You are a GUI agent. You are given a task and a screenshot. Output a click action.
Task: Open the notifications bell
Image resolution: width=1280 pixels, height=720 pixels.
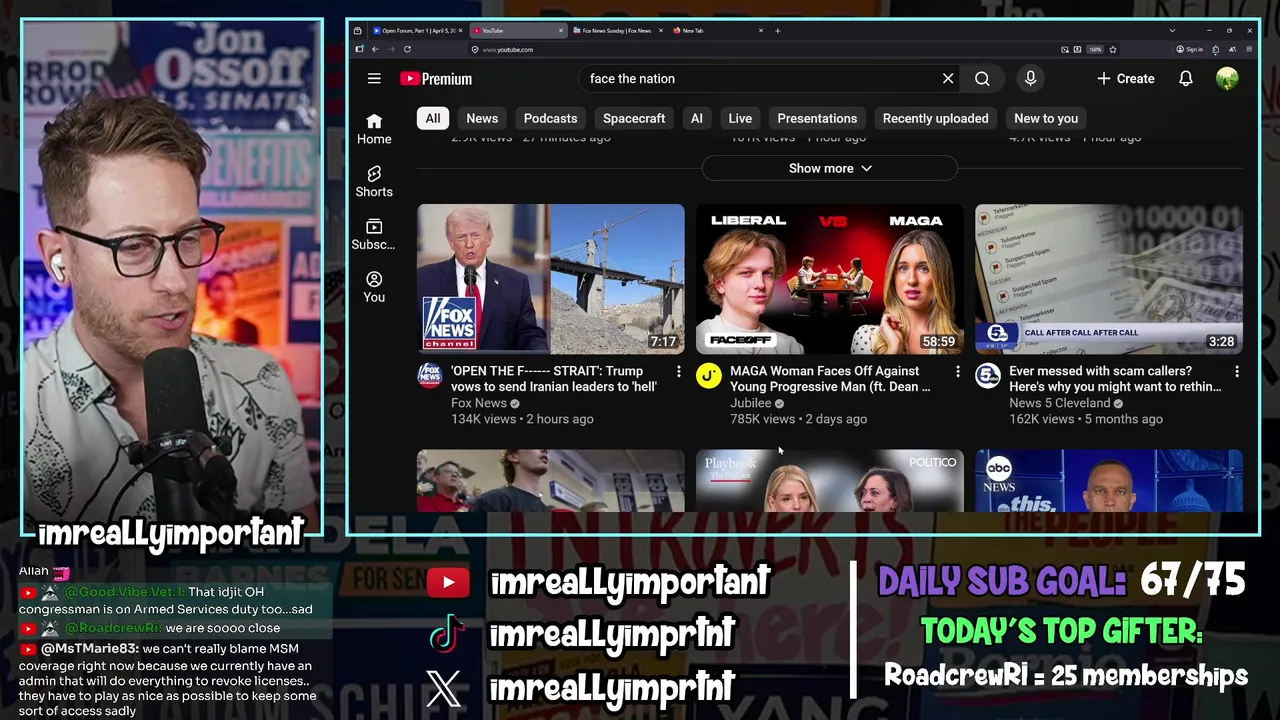click(x=1186, y=79)
